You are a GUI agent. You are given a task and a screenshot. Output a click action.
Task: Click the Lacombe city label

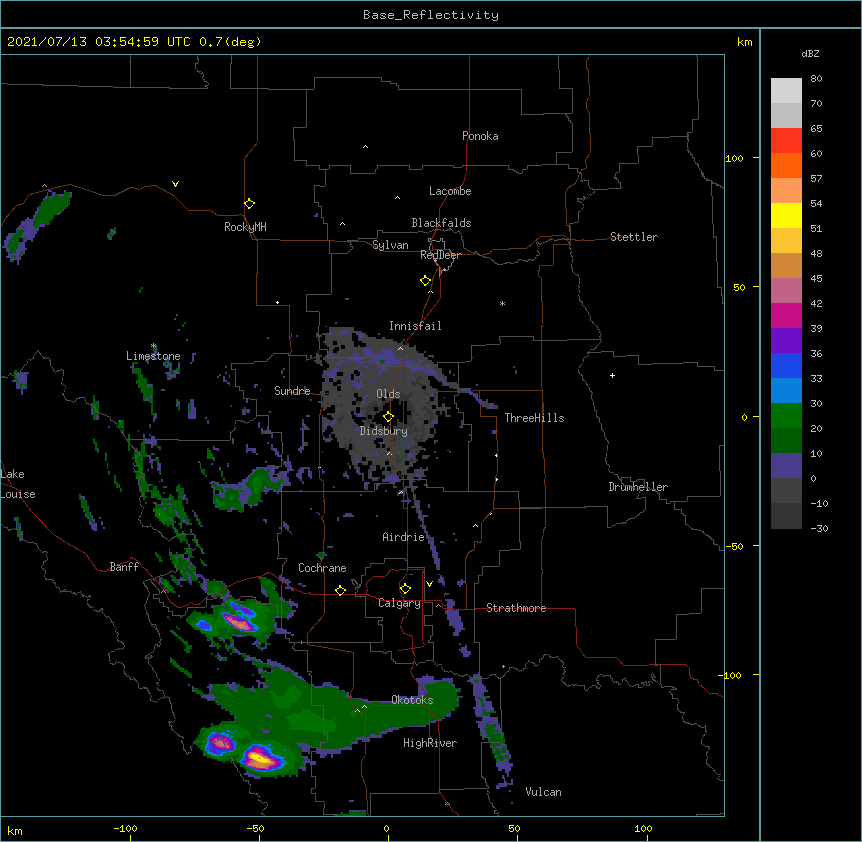click(x=450, y=191)
